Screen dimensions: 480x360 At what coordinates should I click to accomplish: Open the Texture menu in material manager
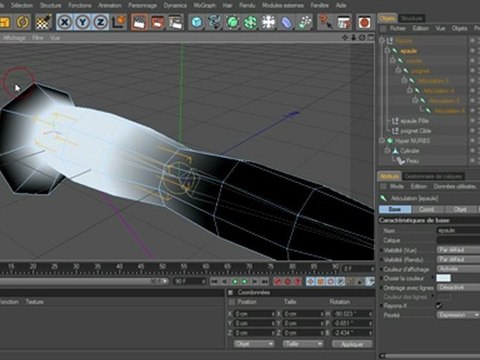pyautogui.click(x=35, y=302)
